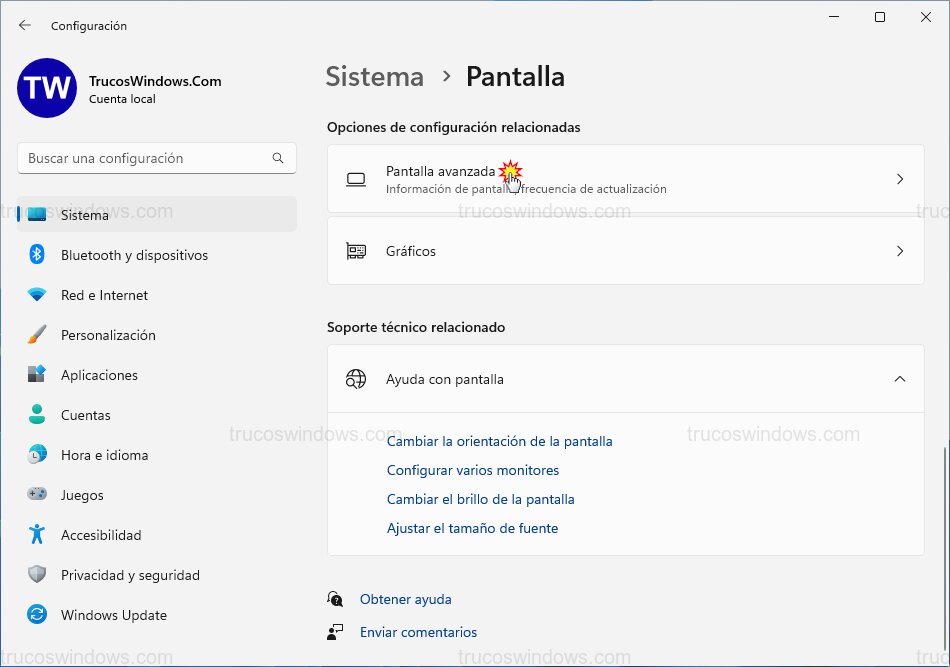Image resolution: width=950 pixels, height=667 pixels.
Task: Select the Red e Internet globe icon
Action: [x=37, y=295]
